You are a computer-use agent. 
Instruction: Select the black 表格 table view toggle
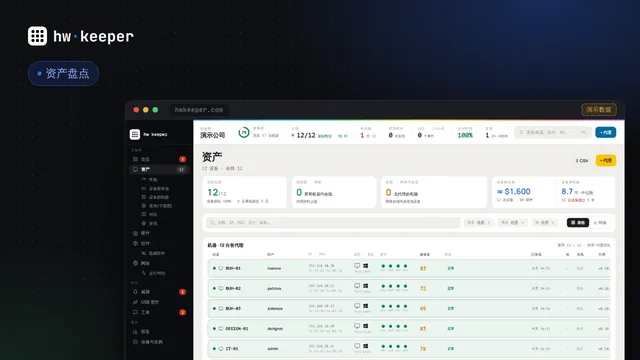click(578, 222)
